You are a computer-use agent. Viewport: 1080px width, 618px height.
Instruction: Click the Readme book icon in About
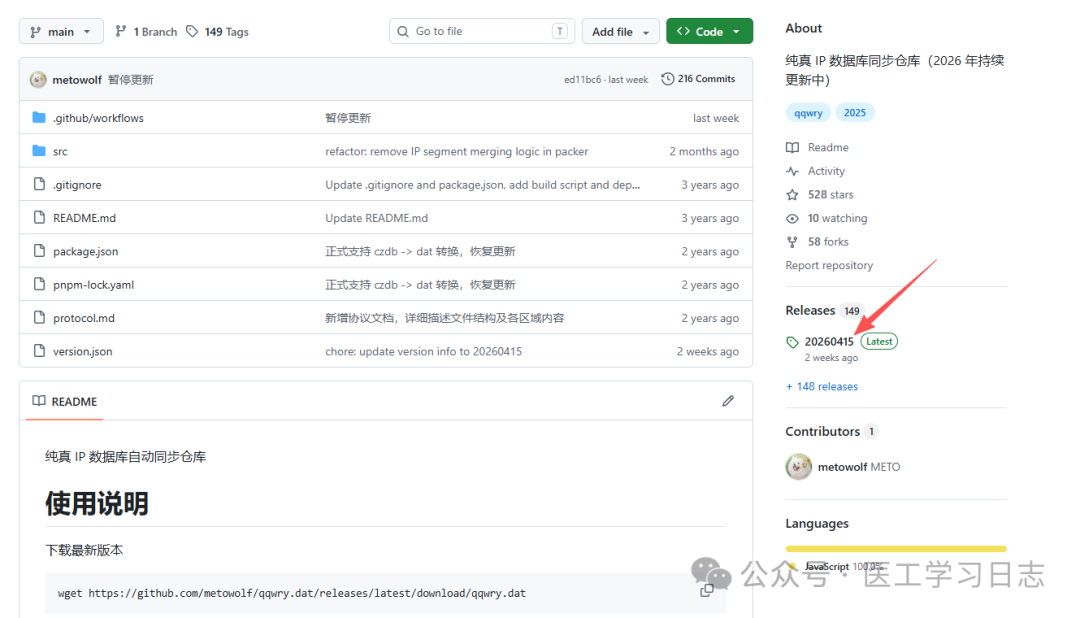tap(793, 147)
